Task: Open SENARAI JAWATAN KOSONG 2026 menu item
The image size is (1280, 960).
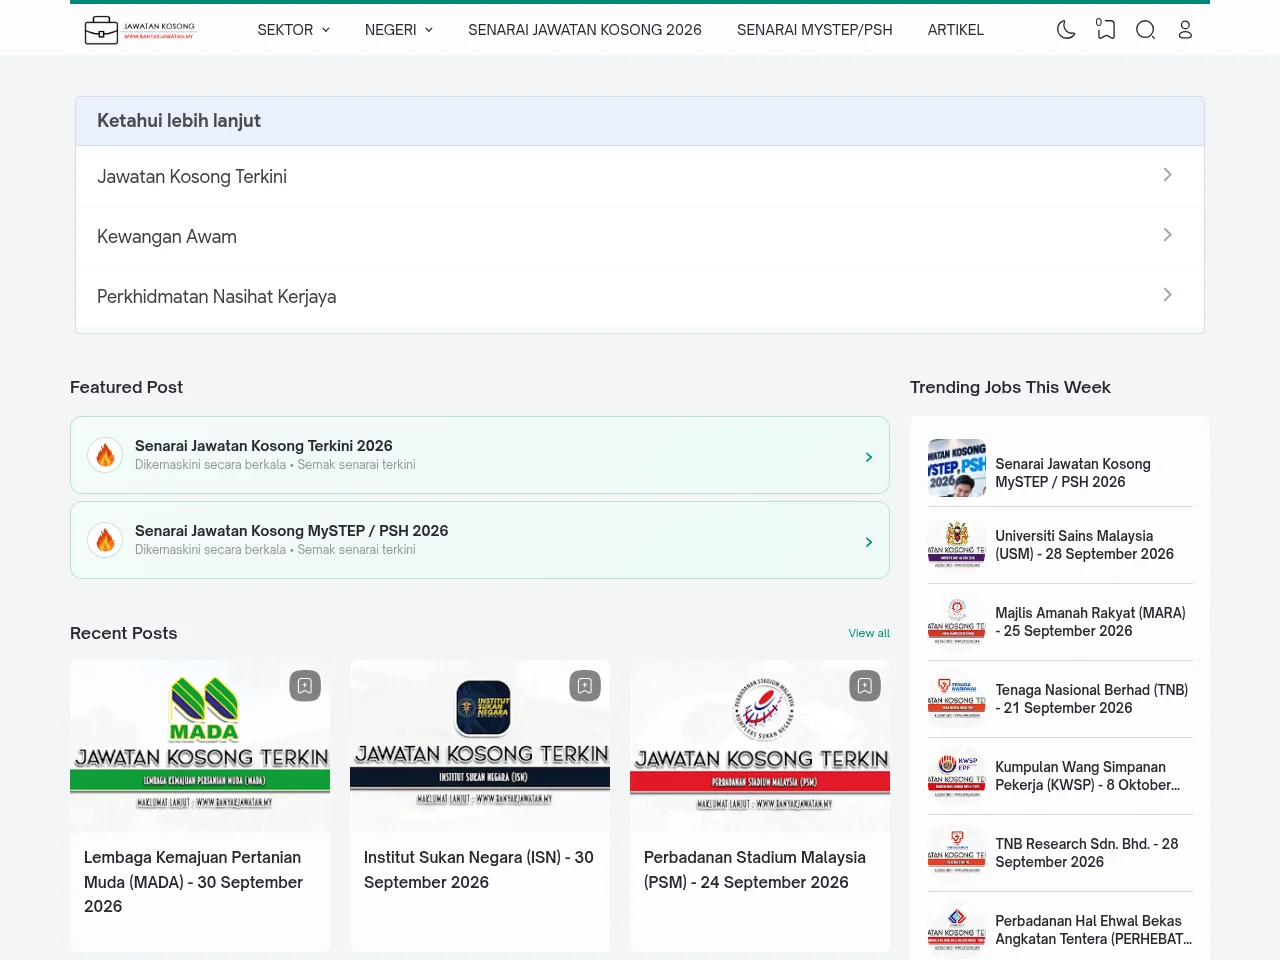Action: click(x=585, y=30)
